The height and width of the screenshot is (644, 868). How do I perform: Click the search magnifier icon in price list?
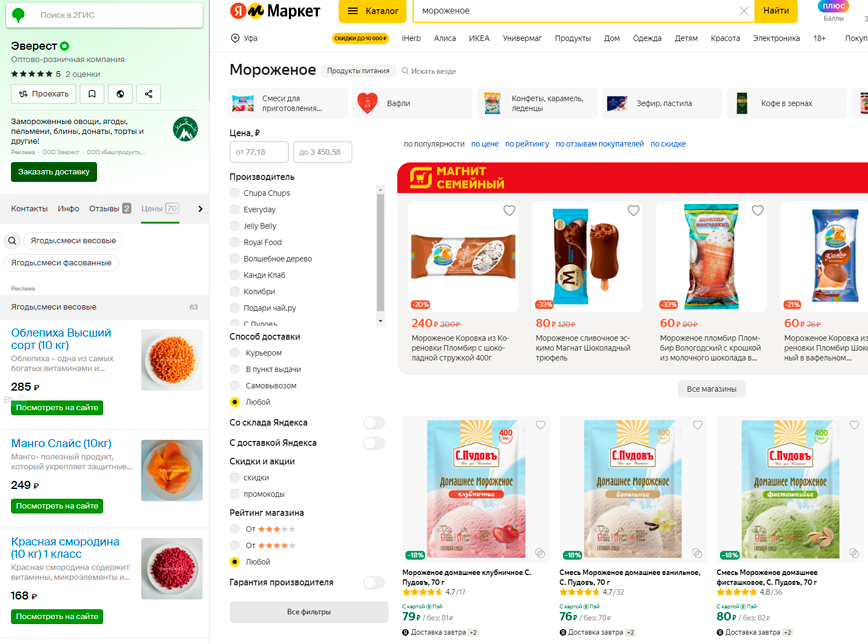pyautogui.click(x=12, y=241)
